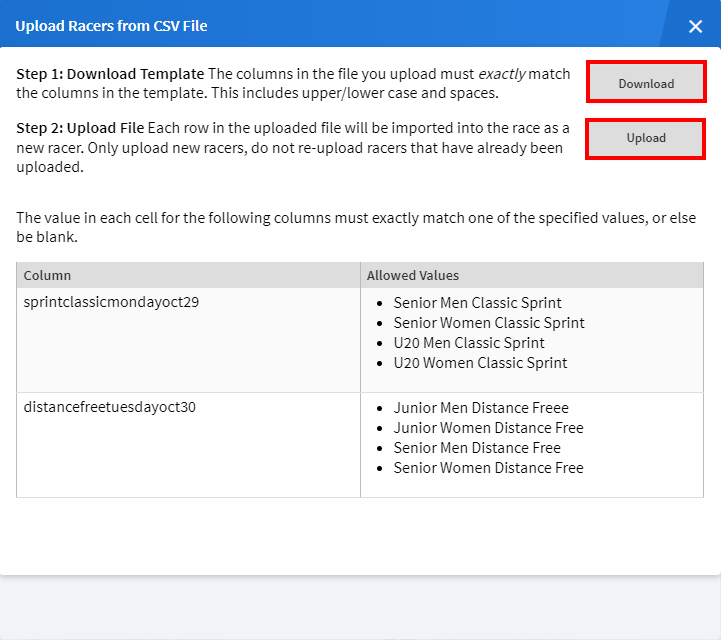Click 'Senior Men Classic Sprint' list item
721x640 pixels.
(477, 303)
